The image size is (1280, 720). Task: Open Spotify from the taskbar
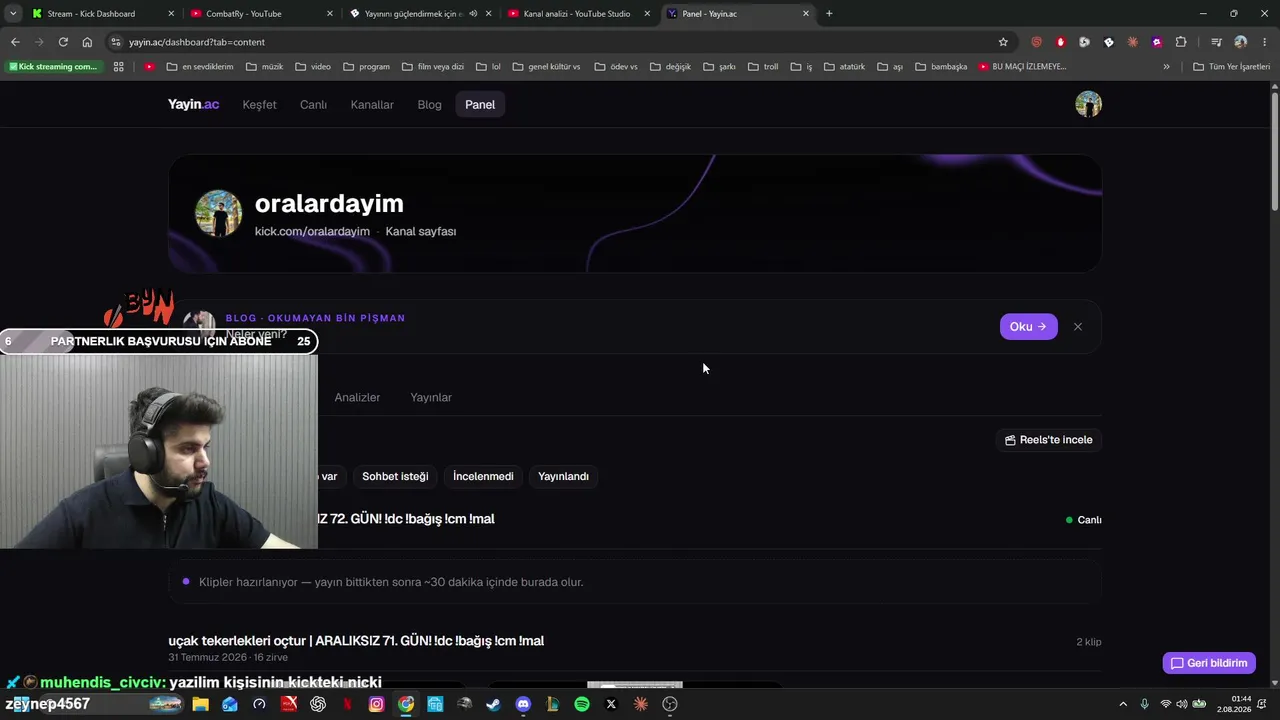point(581,704)
